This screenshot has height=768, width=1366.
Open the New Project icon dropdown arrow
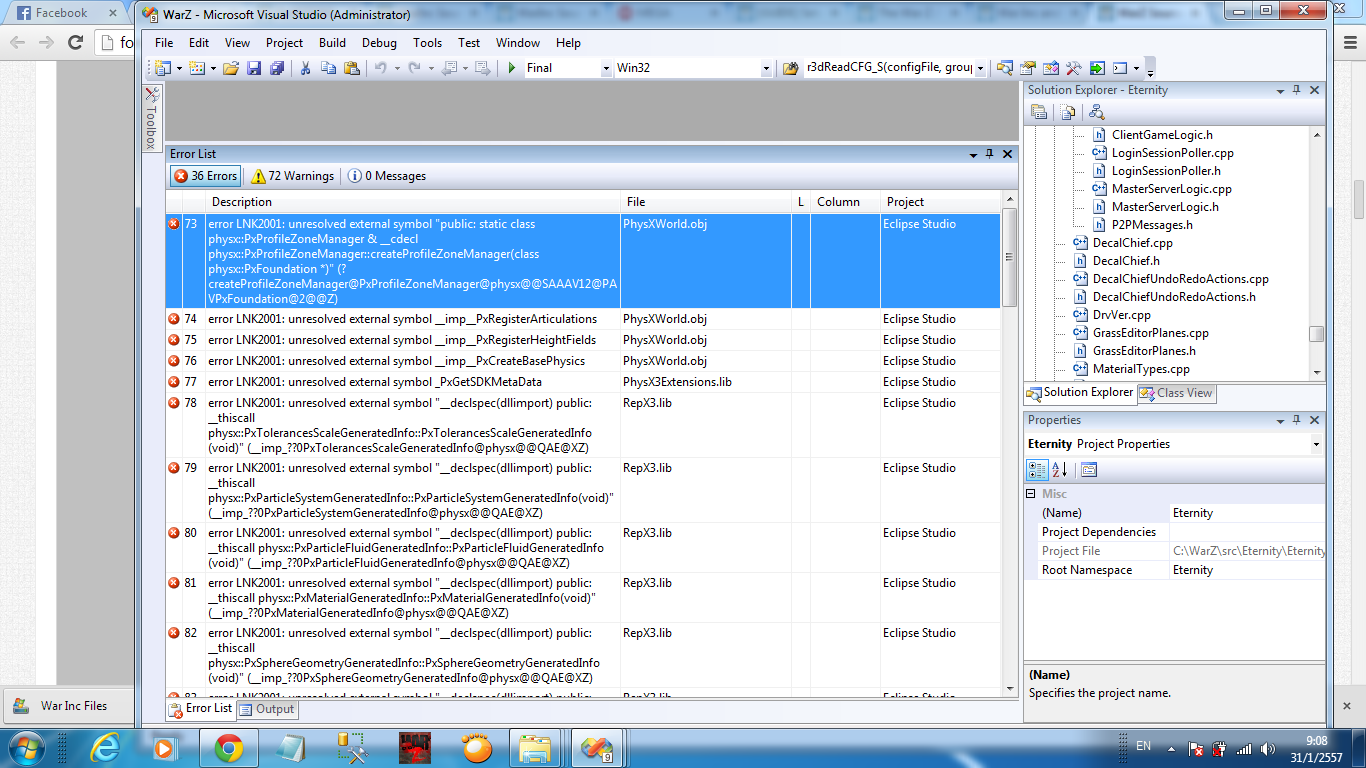coord(179,68)
